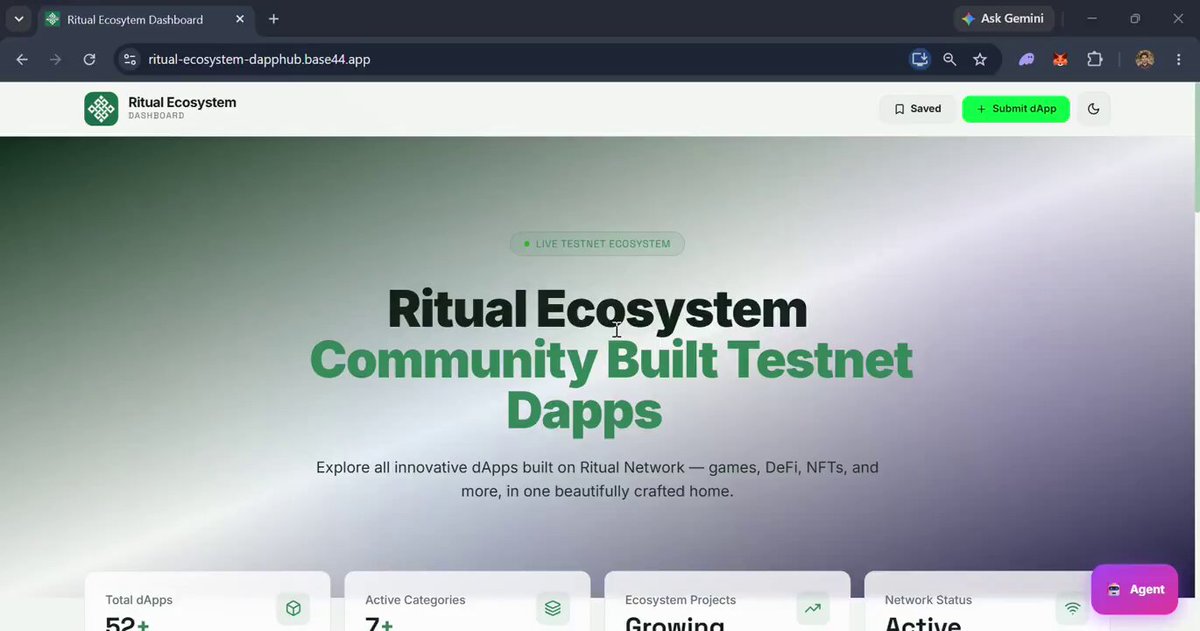Click the Ask Gemini button

1003,18
